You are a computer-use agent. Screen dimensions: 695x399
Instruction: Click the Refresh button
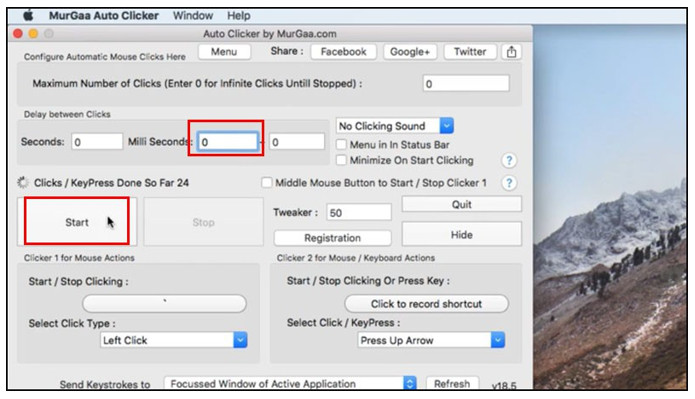point(452,383)
